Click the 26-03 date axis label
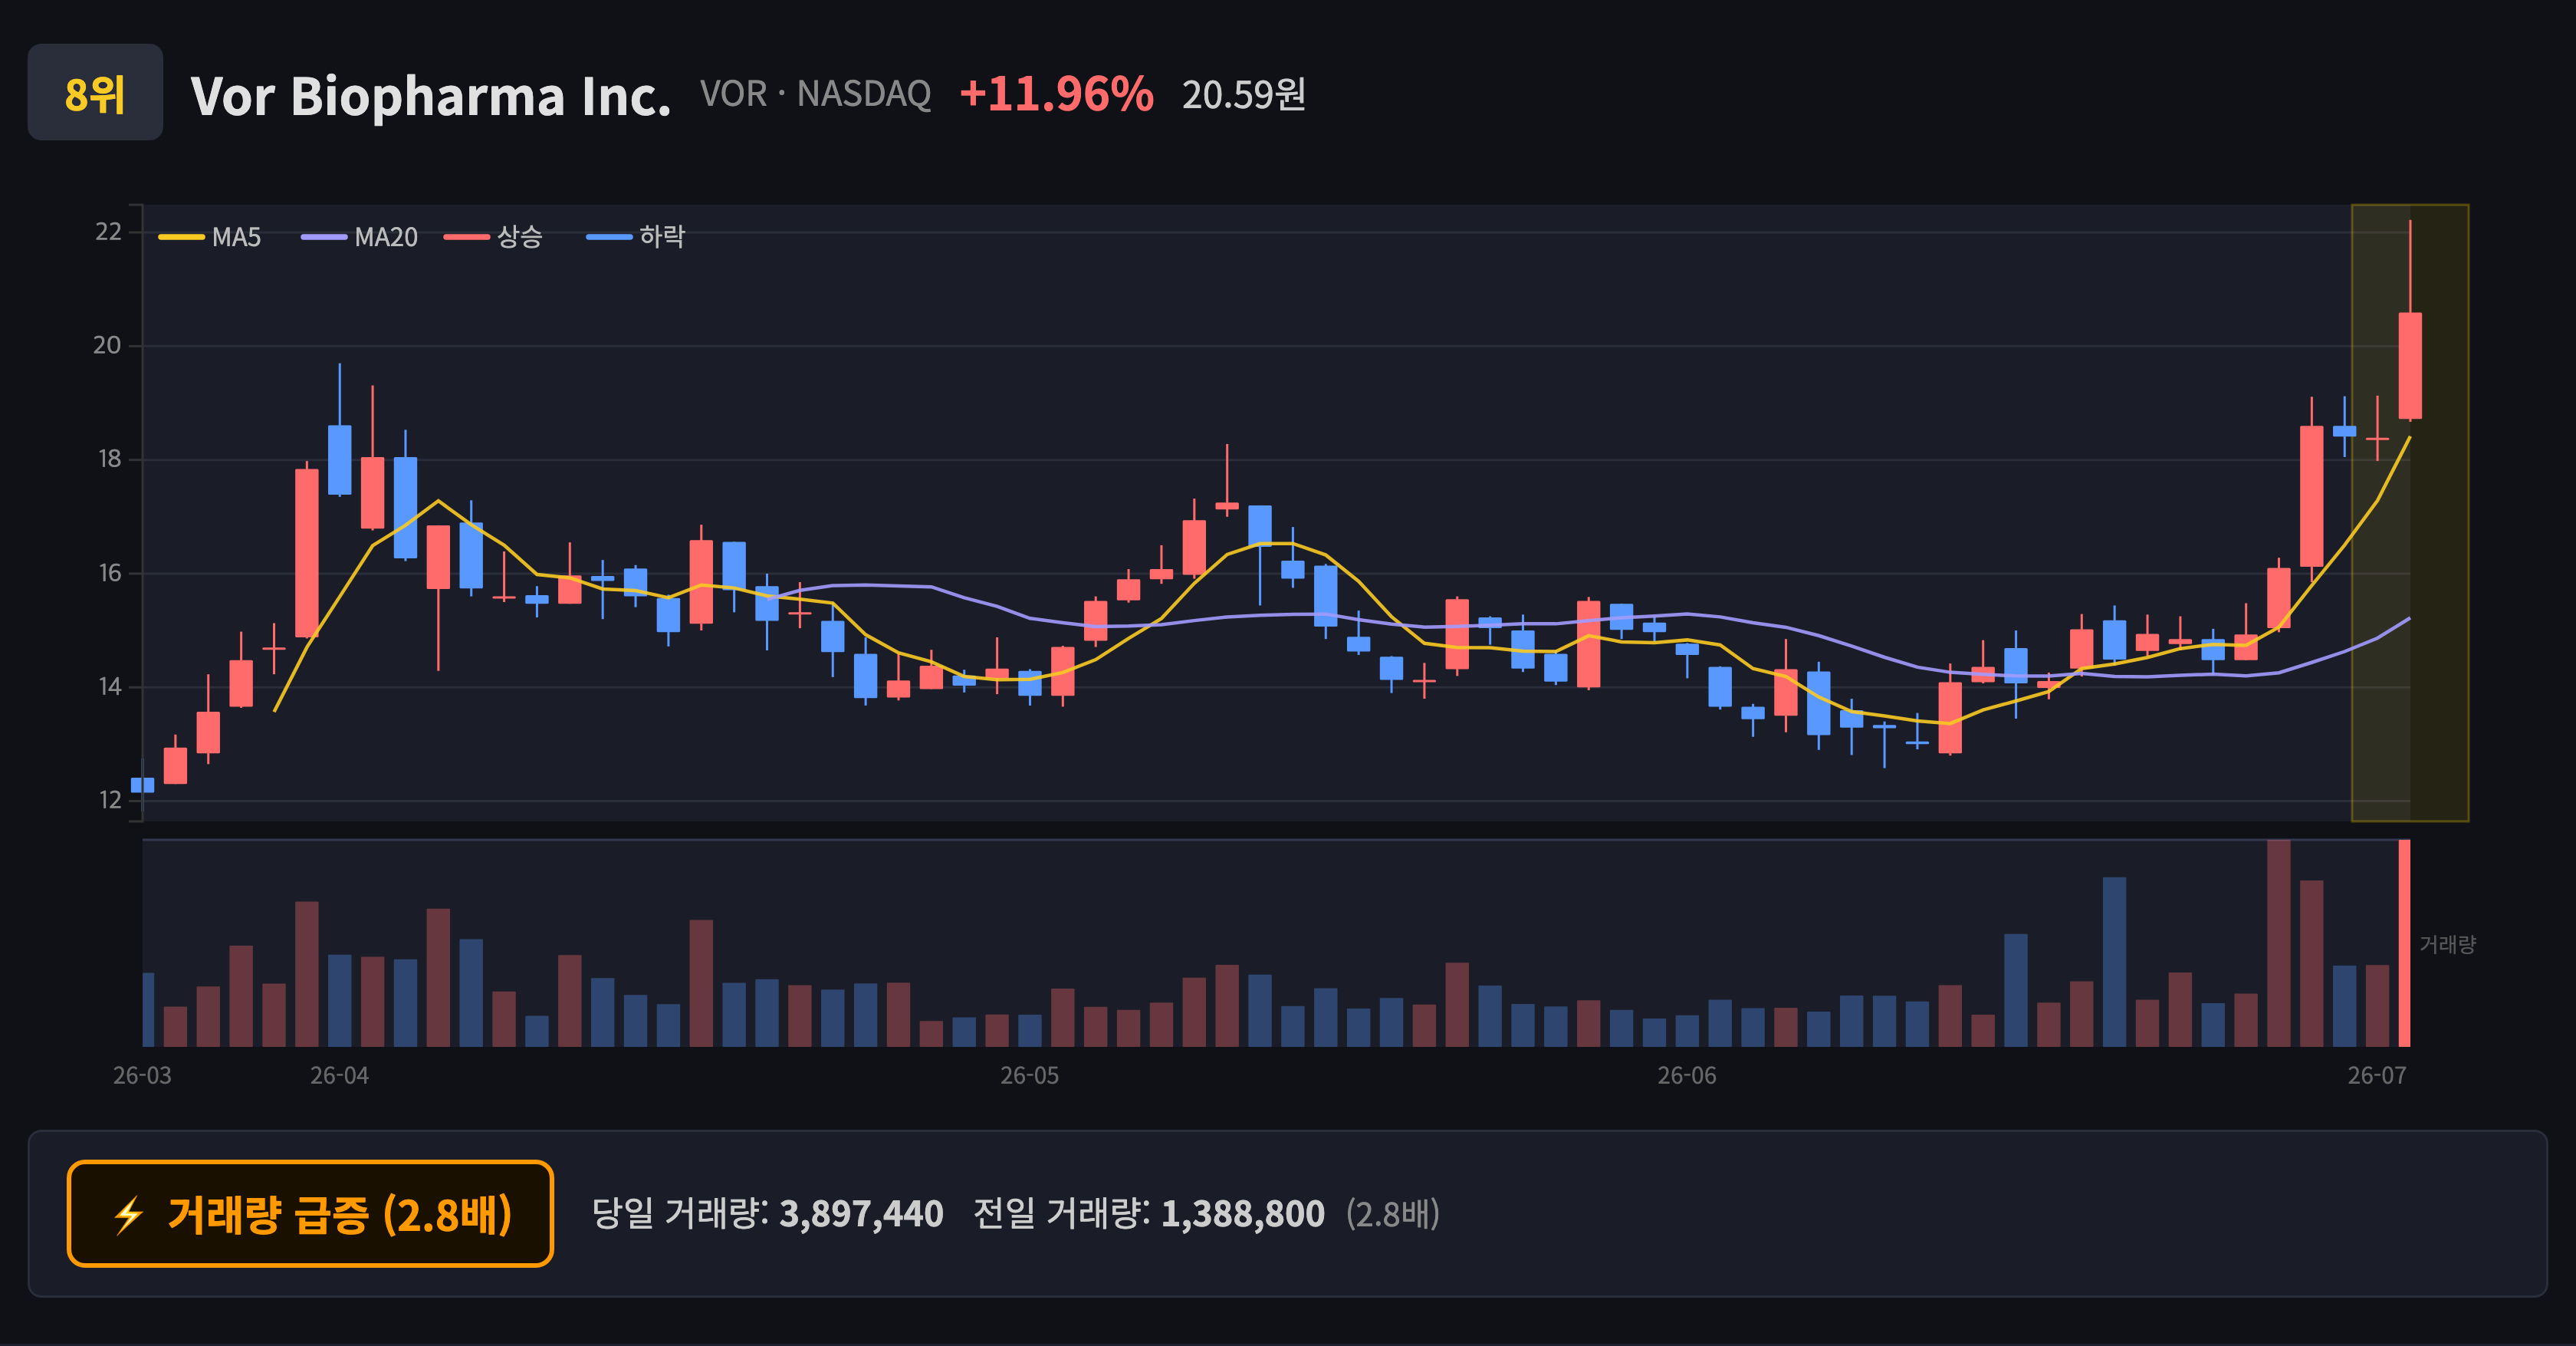 [x=142, y=1076]
